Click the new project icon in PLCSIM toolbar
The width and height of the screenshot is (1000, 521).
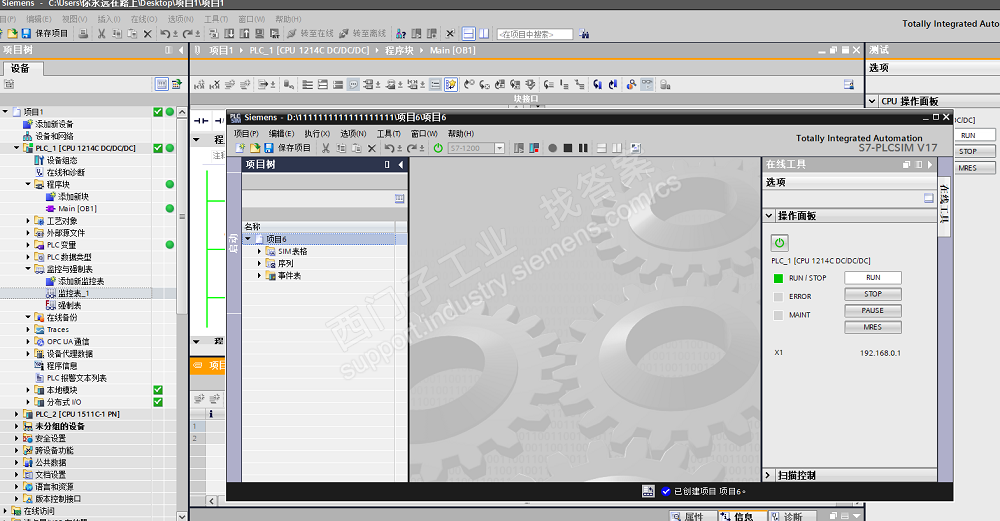coord(240,148)
